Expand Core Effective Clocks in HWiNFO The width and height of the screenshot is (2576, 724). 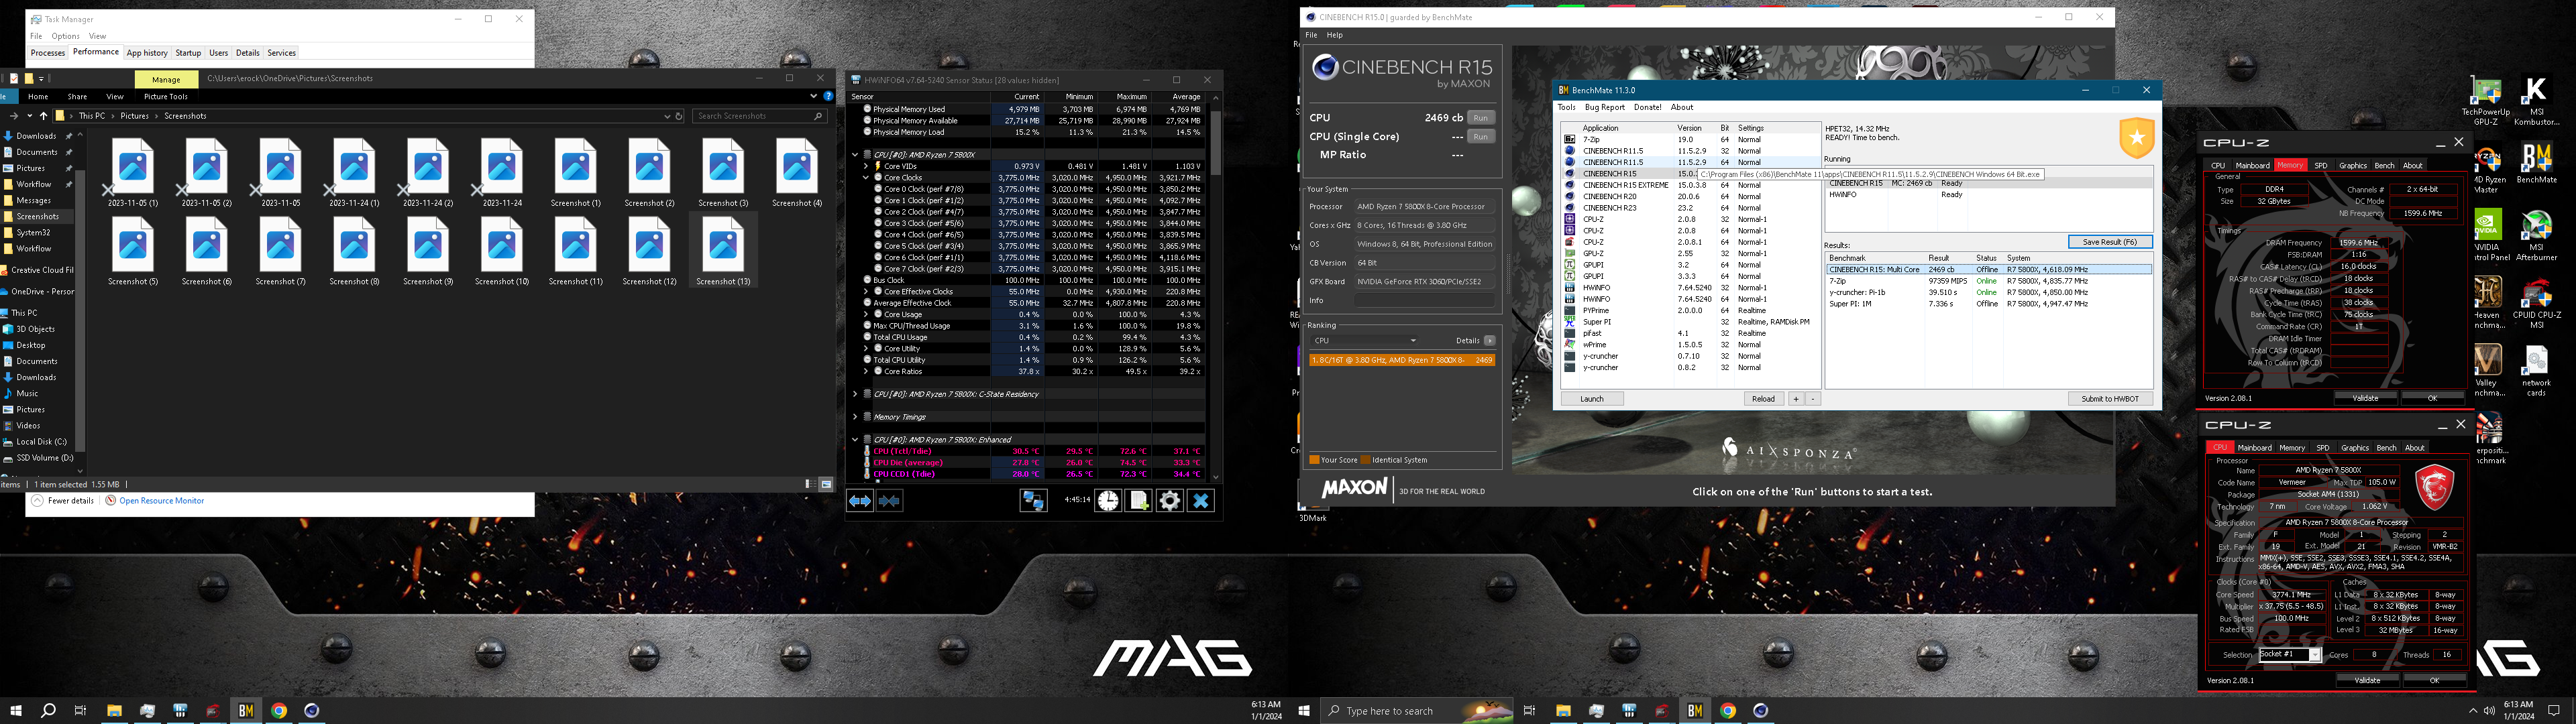click(x=866, y=292)
